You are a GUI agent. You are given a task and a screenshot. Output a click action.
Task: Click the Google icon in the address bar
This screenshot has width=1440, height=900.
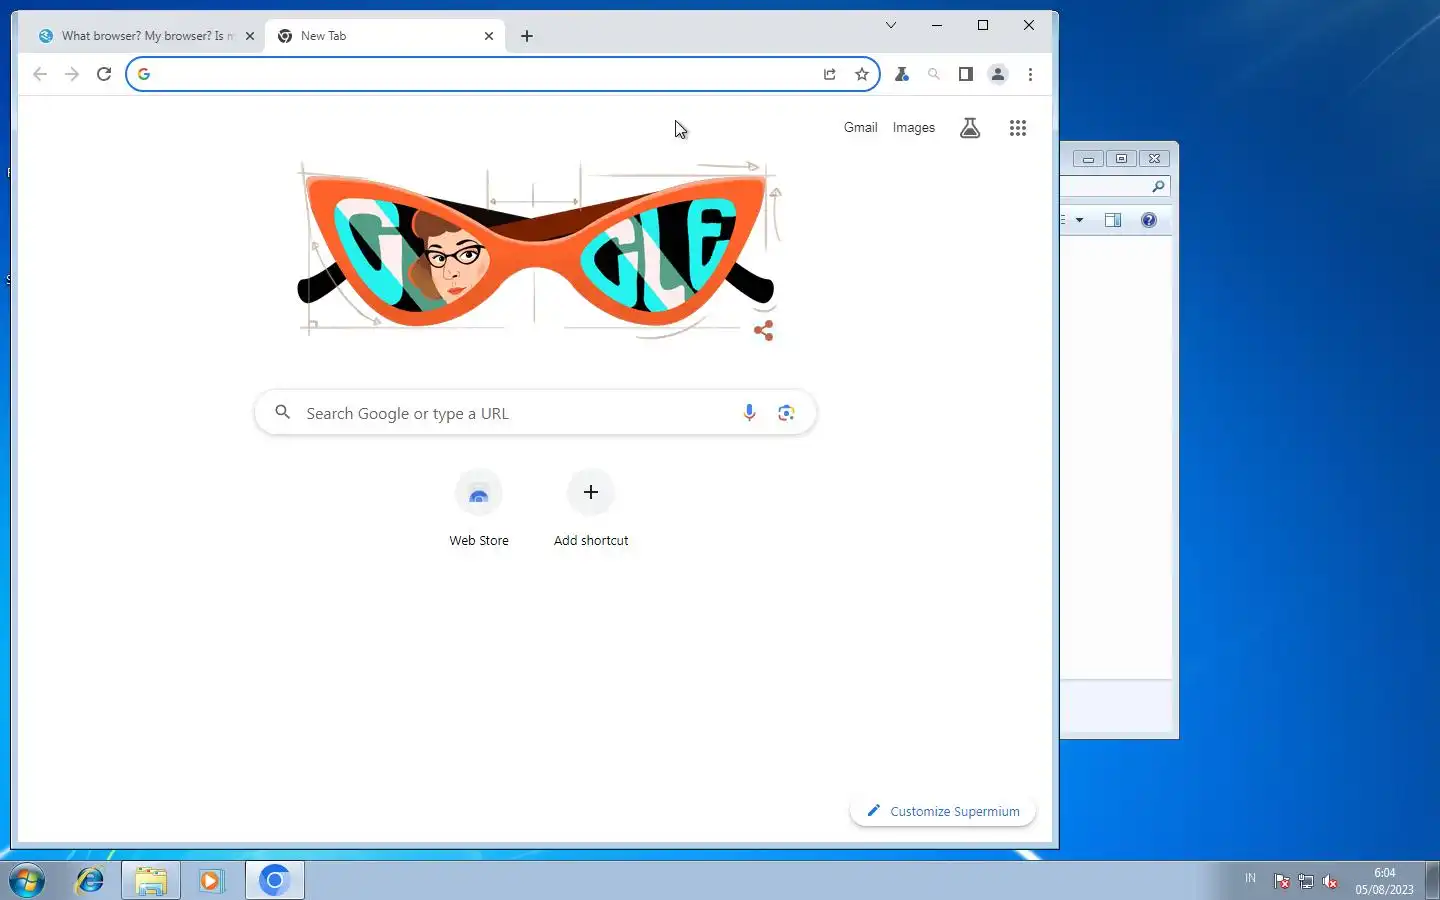click(x=144, y=74)
